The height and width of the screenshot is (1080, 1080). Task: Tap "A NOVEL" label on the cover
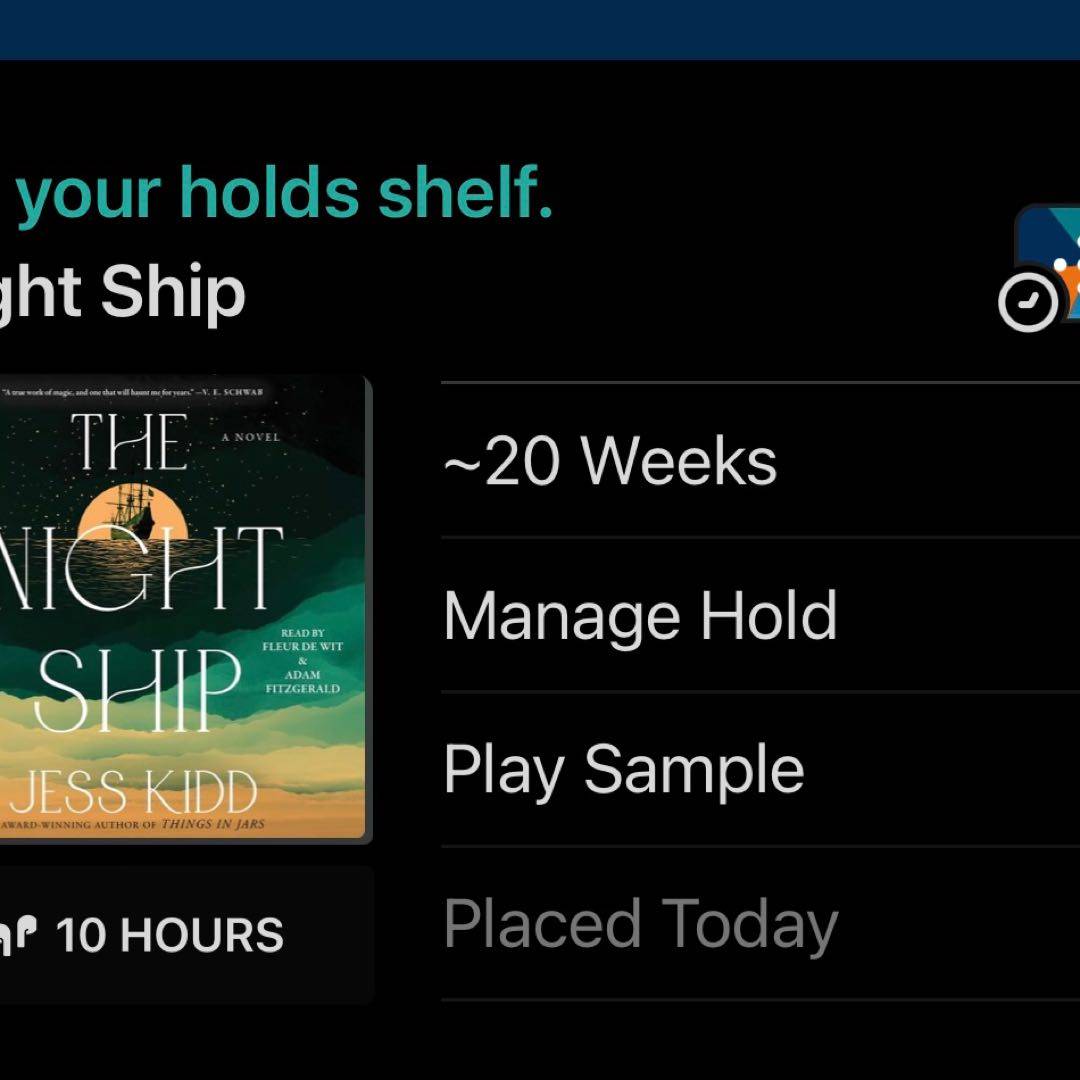point(250,437)
